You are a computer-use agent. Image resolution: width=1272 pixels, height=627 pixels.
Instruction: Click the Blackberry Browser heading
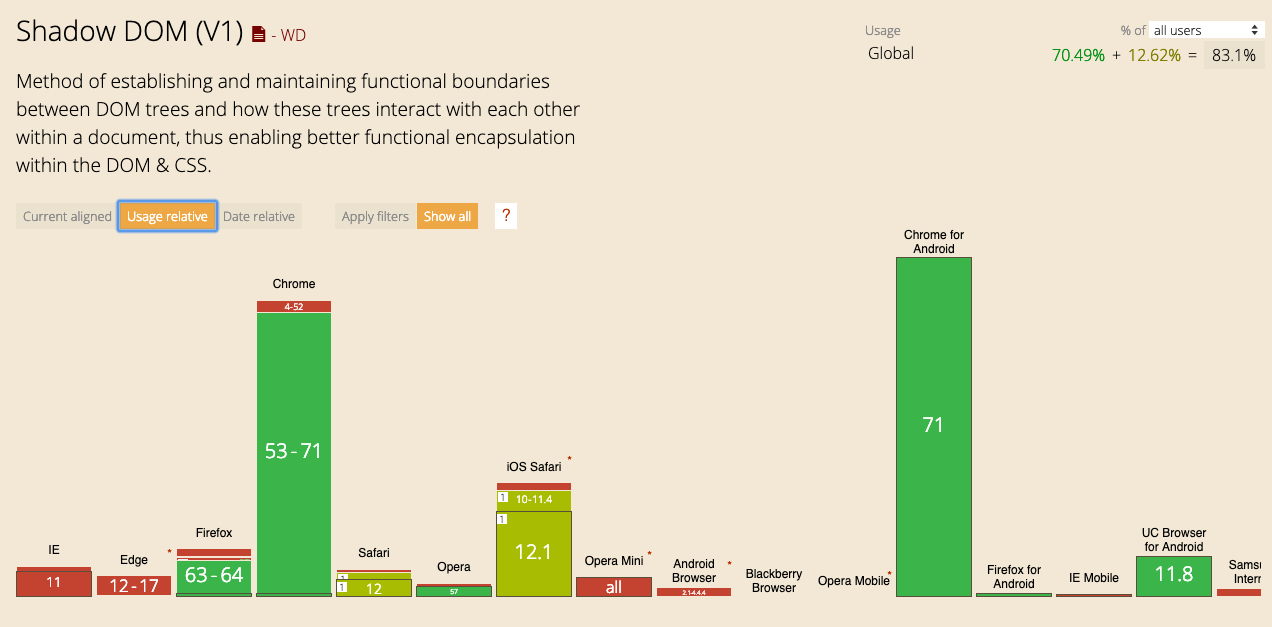click(x=774, y=581)
